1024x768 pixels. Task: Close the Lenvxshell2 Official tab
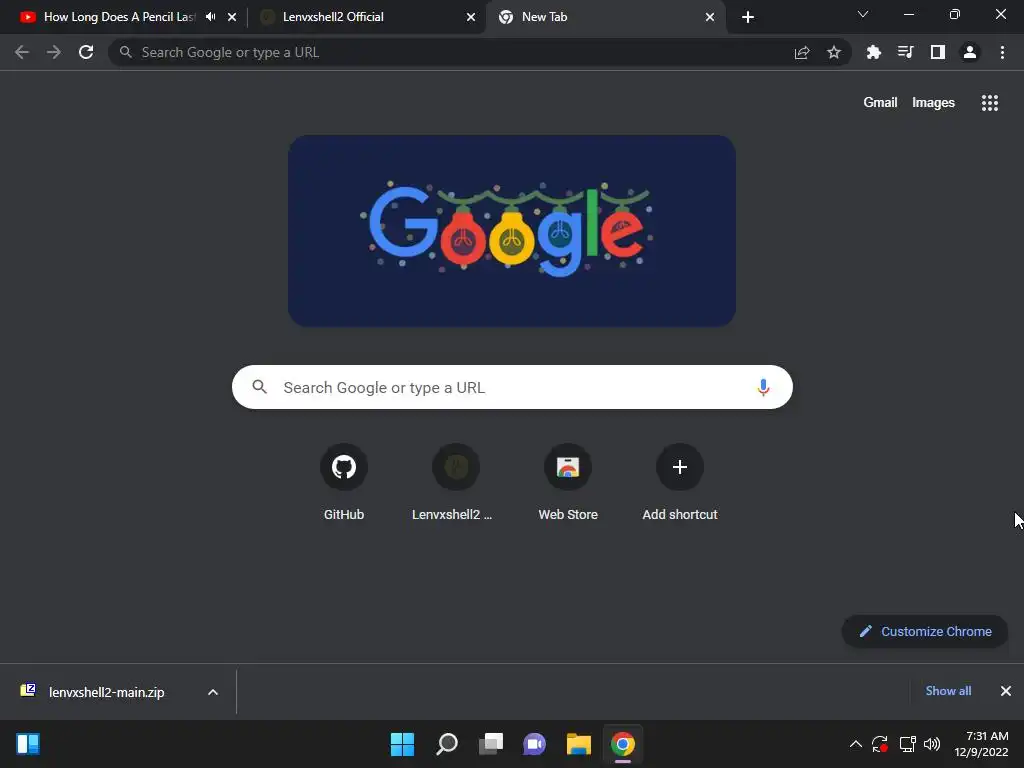coord(471,17)
